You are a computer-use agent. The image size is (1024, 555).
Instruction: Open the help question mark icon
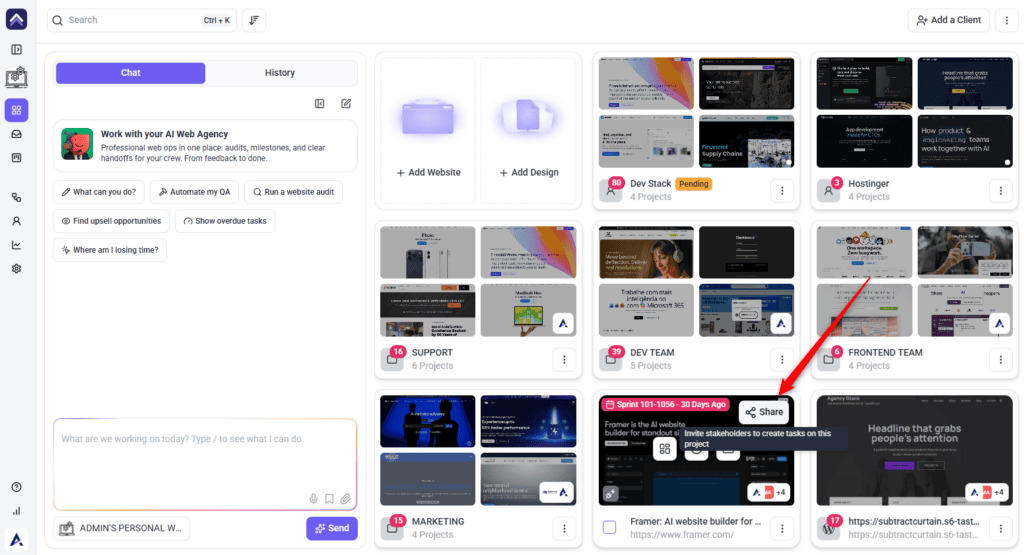coord(16,487)
